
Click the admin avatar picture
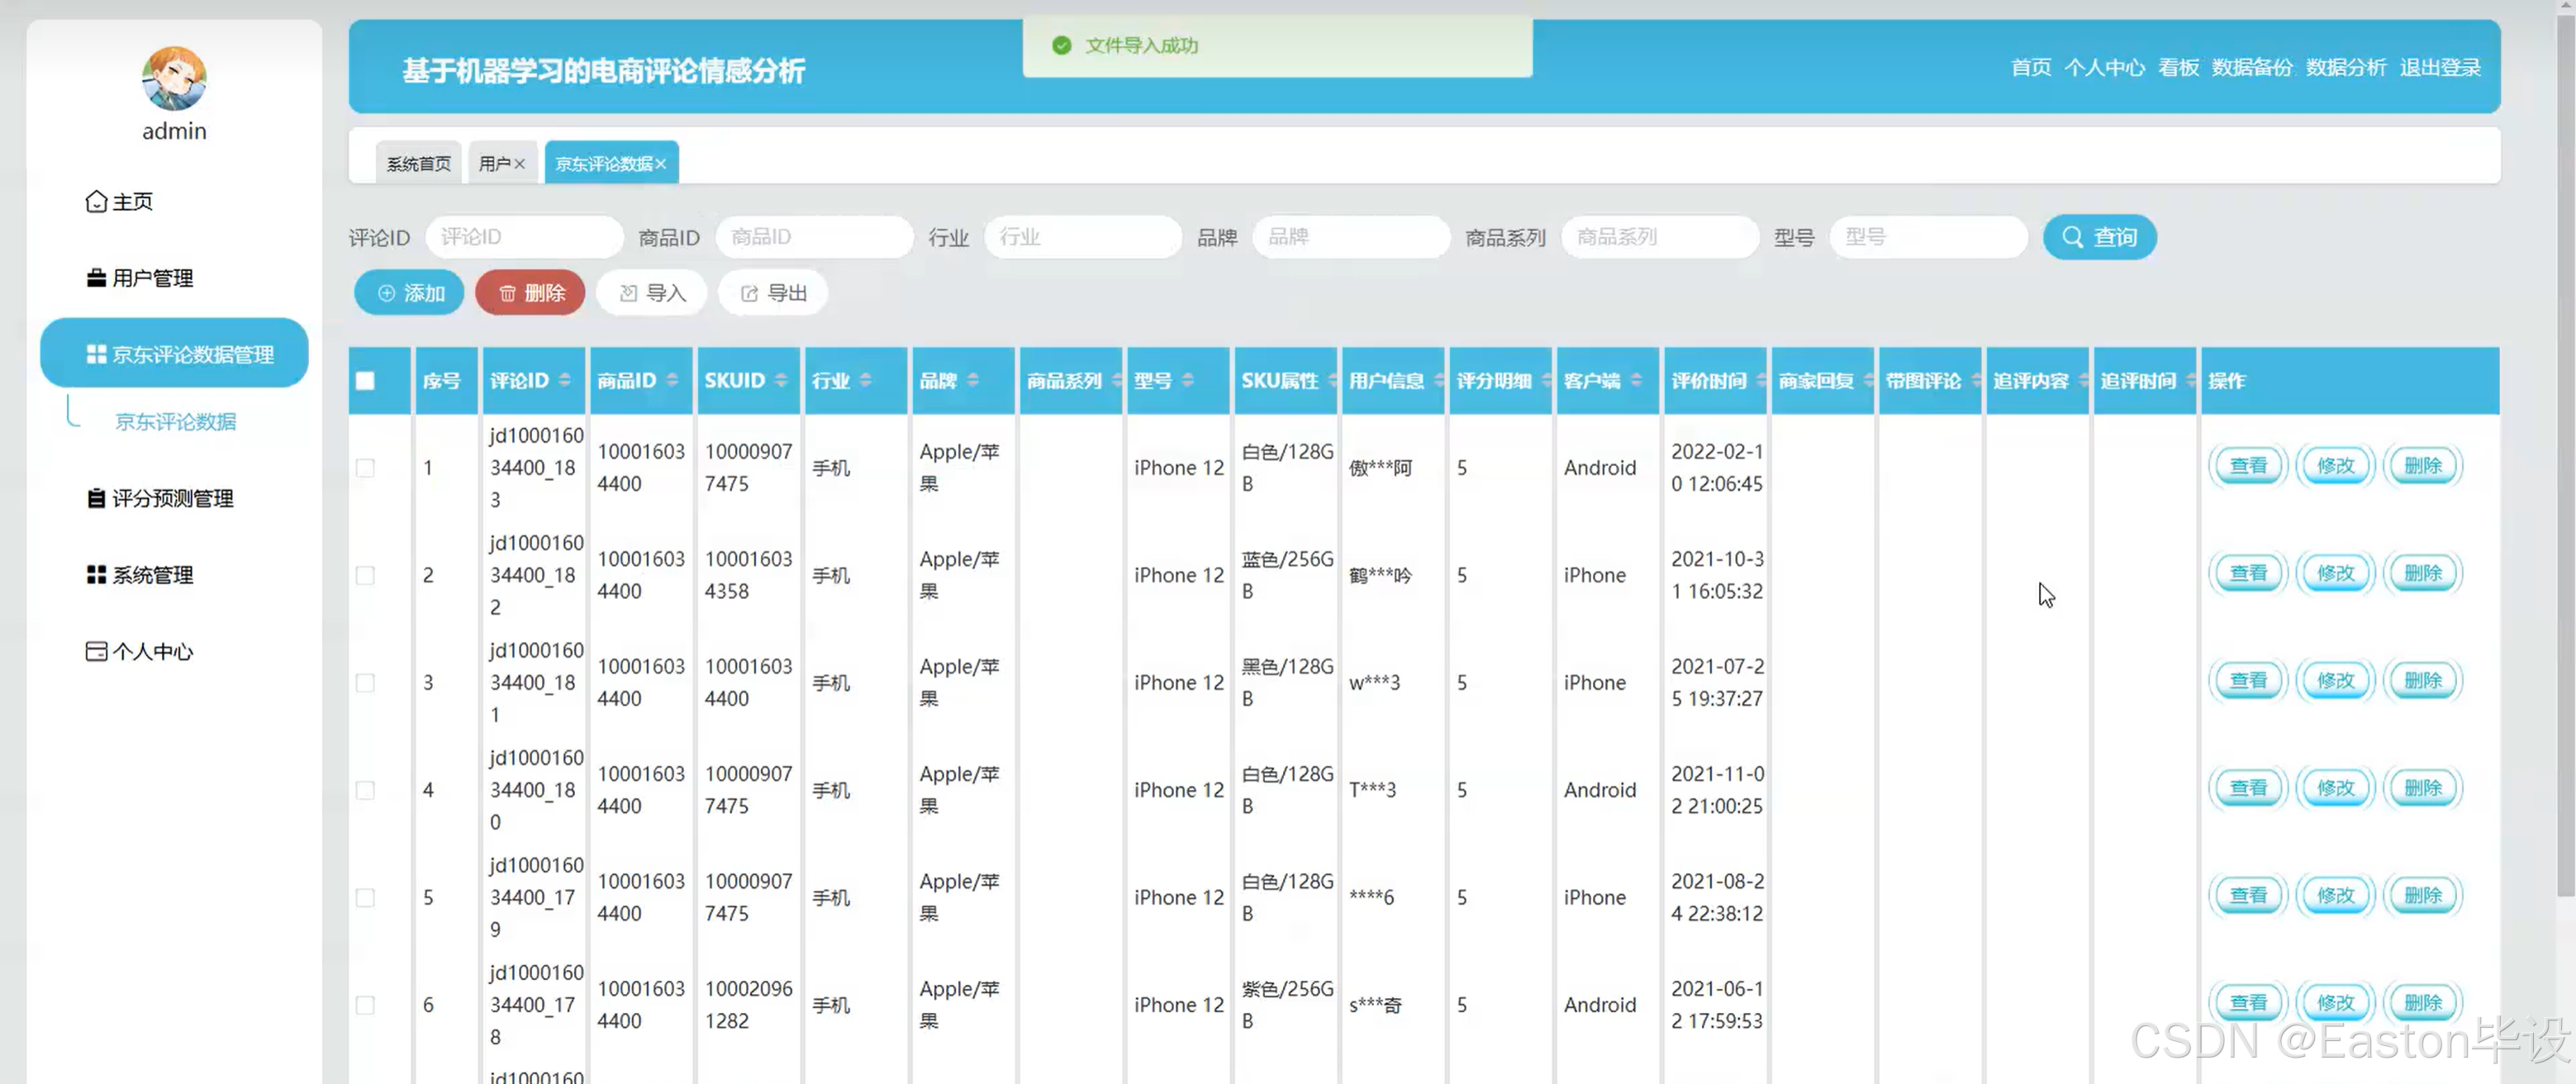[x=174, y=78]
